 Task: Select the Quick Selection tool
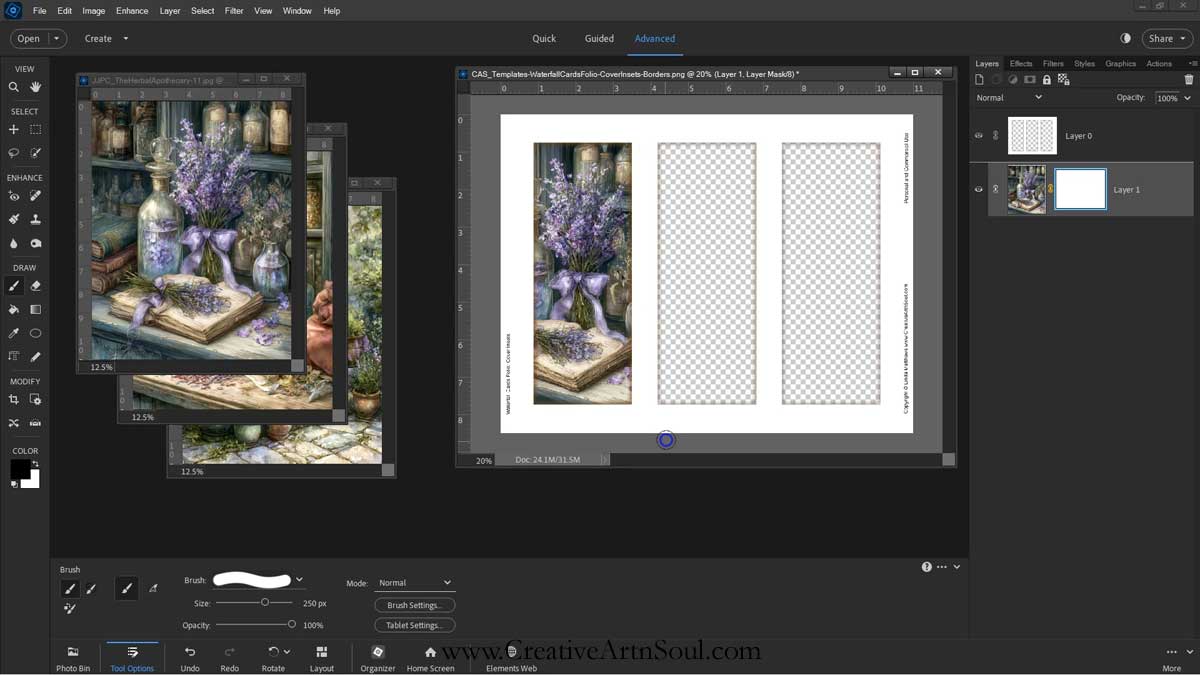(36, 153)
